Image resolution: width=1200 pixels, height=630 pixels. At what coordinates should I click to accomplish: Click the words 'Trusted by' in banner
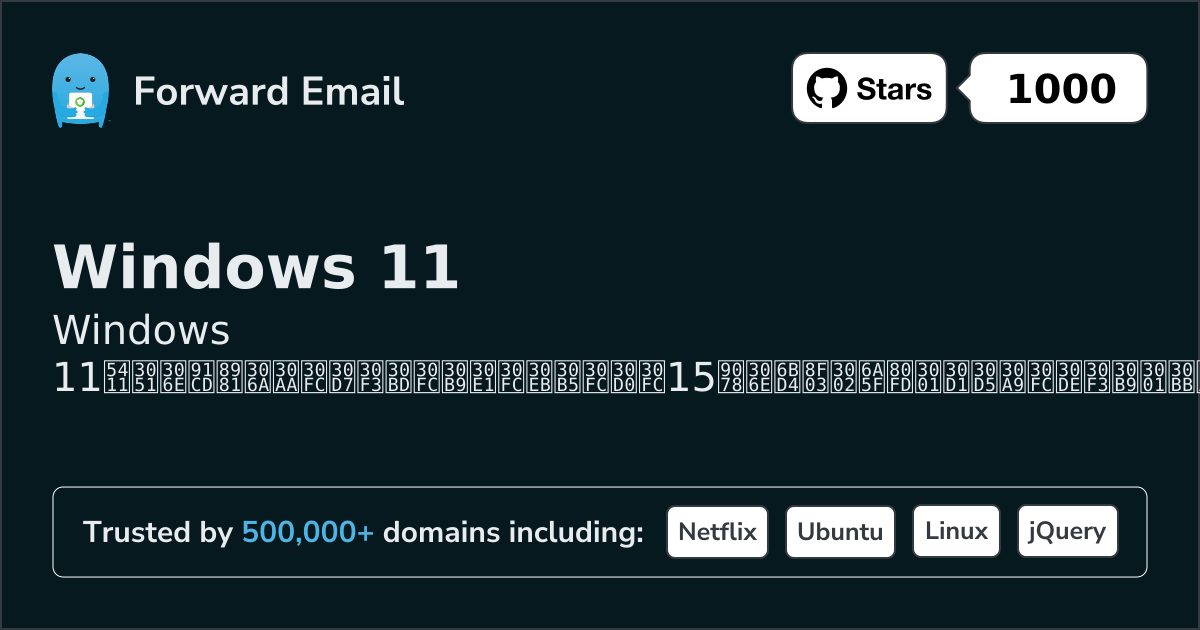tap(157, 533)
